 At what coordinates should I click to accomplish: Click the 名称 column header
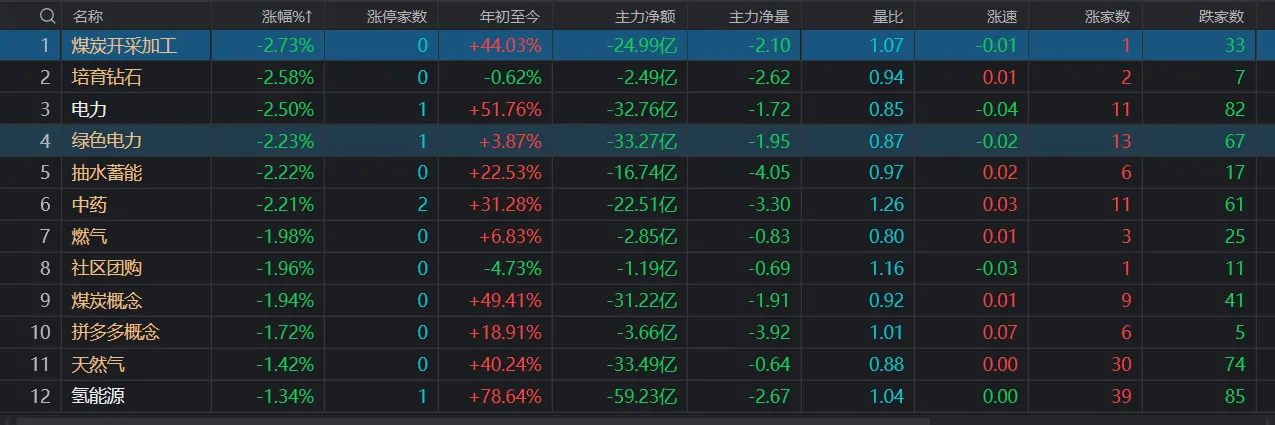(x=88, y=16)
